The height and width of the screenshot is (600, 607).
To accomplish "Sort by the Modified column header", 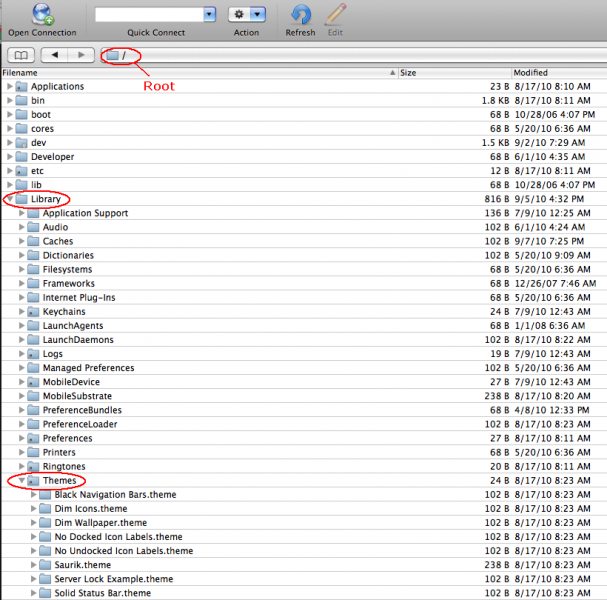I will (558, 73).
